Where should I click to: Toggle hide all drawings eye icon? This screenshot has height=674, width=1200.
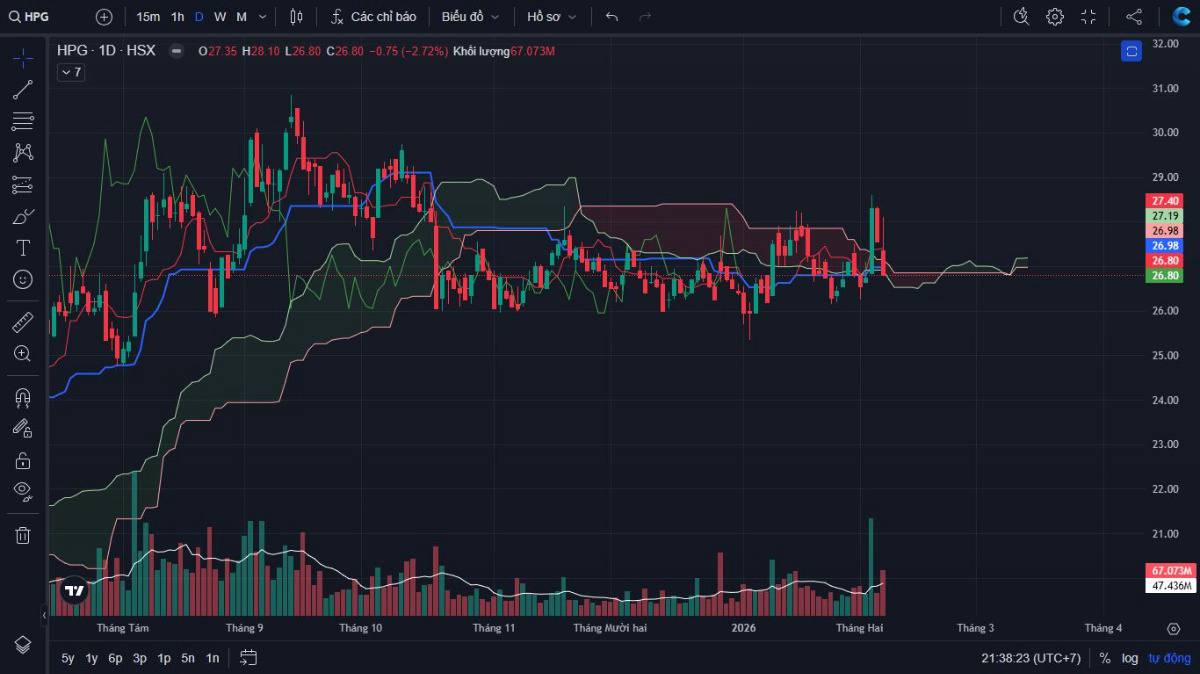coord(22,490)
